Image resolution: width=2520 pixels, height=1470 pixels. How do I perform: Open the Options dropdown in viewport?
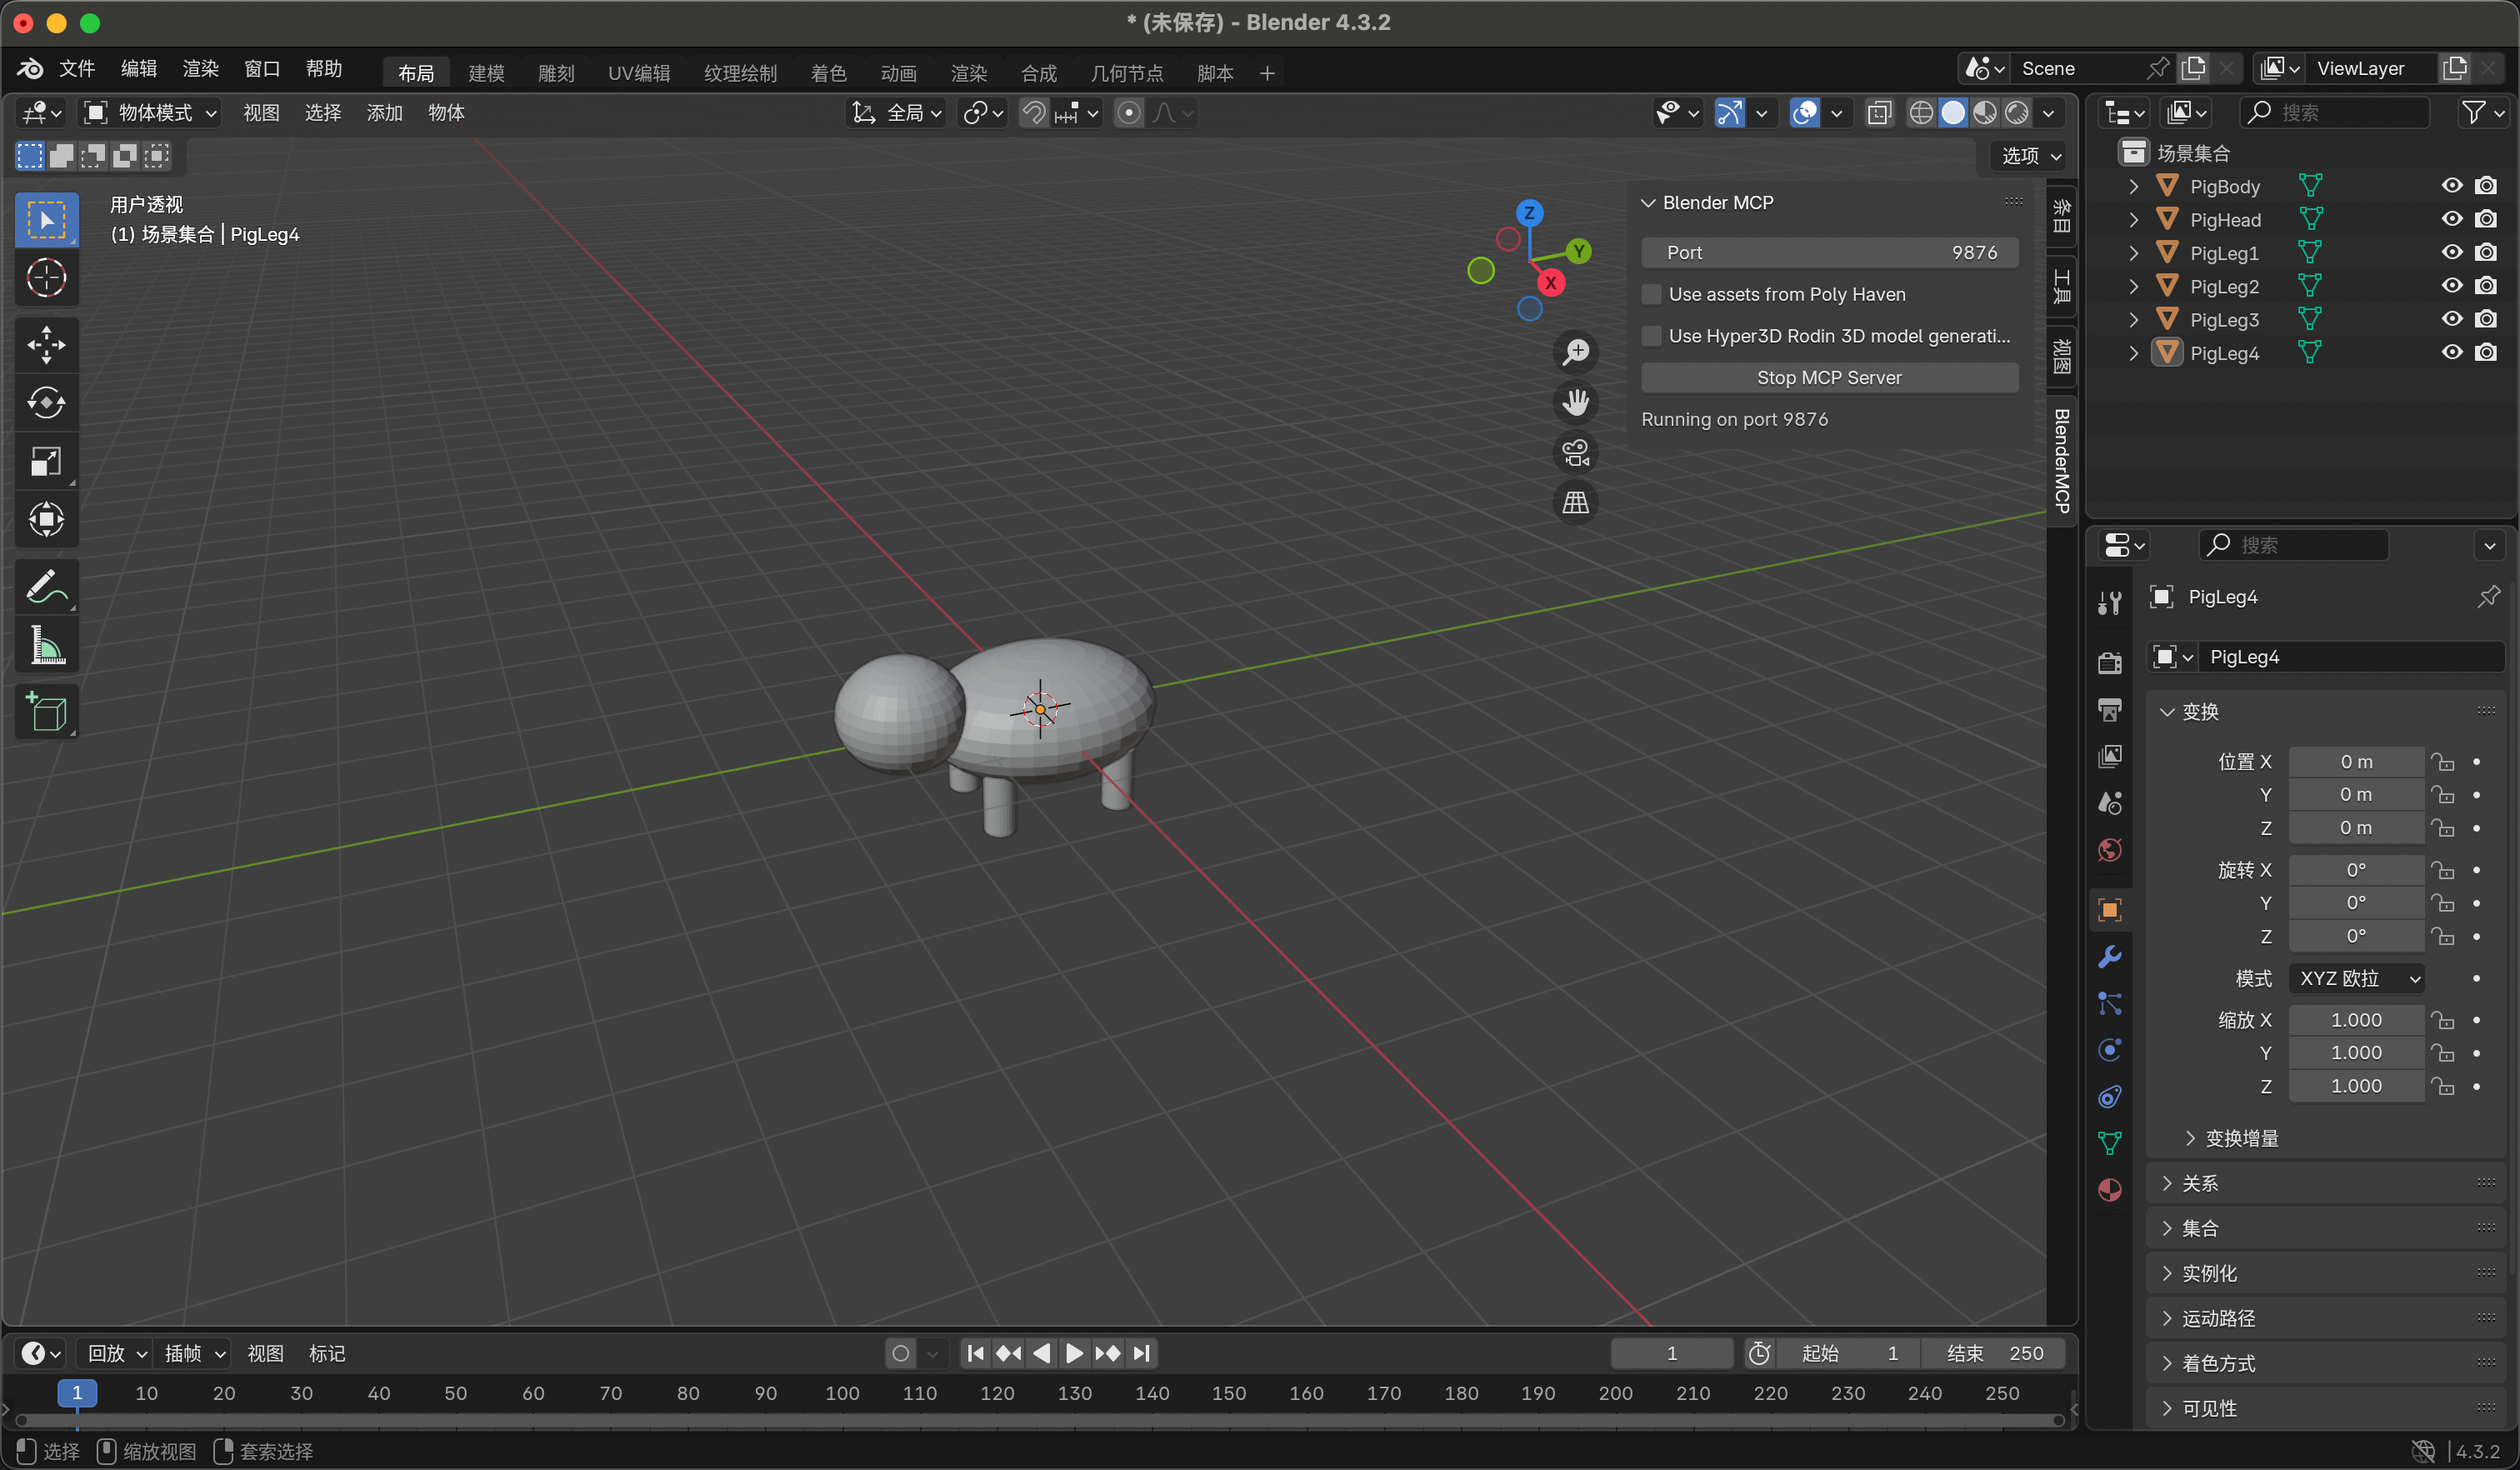click(x=2030, y=155)
